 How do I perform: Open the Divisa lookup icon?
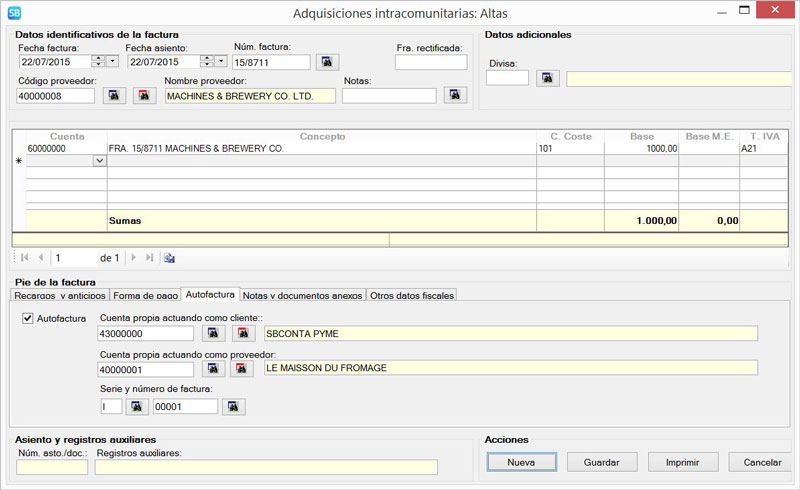tap(547, 78)
